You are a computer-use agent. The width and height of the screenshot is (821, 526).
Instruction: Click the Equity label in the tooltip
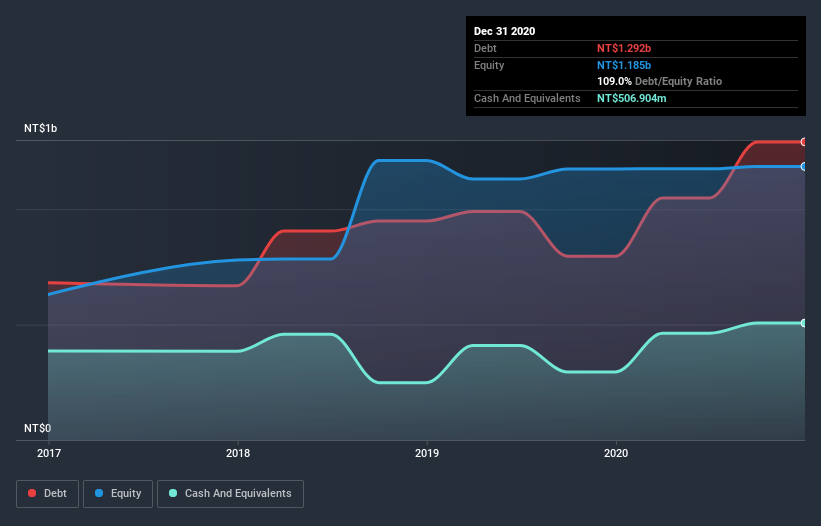tap(489, 65)
